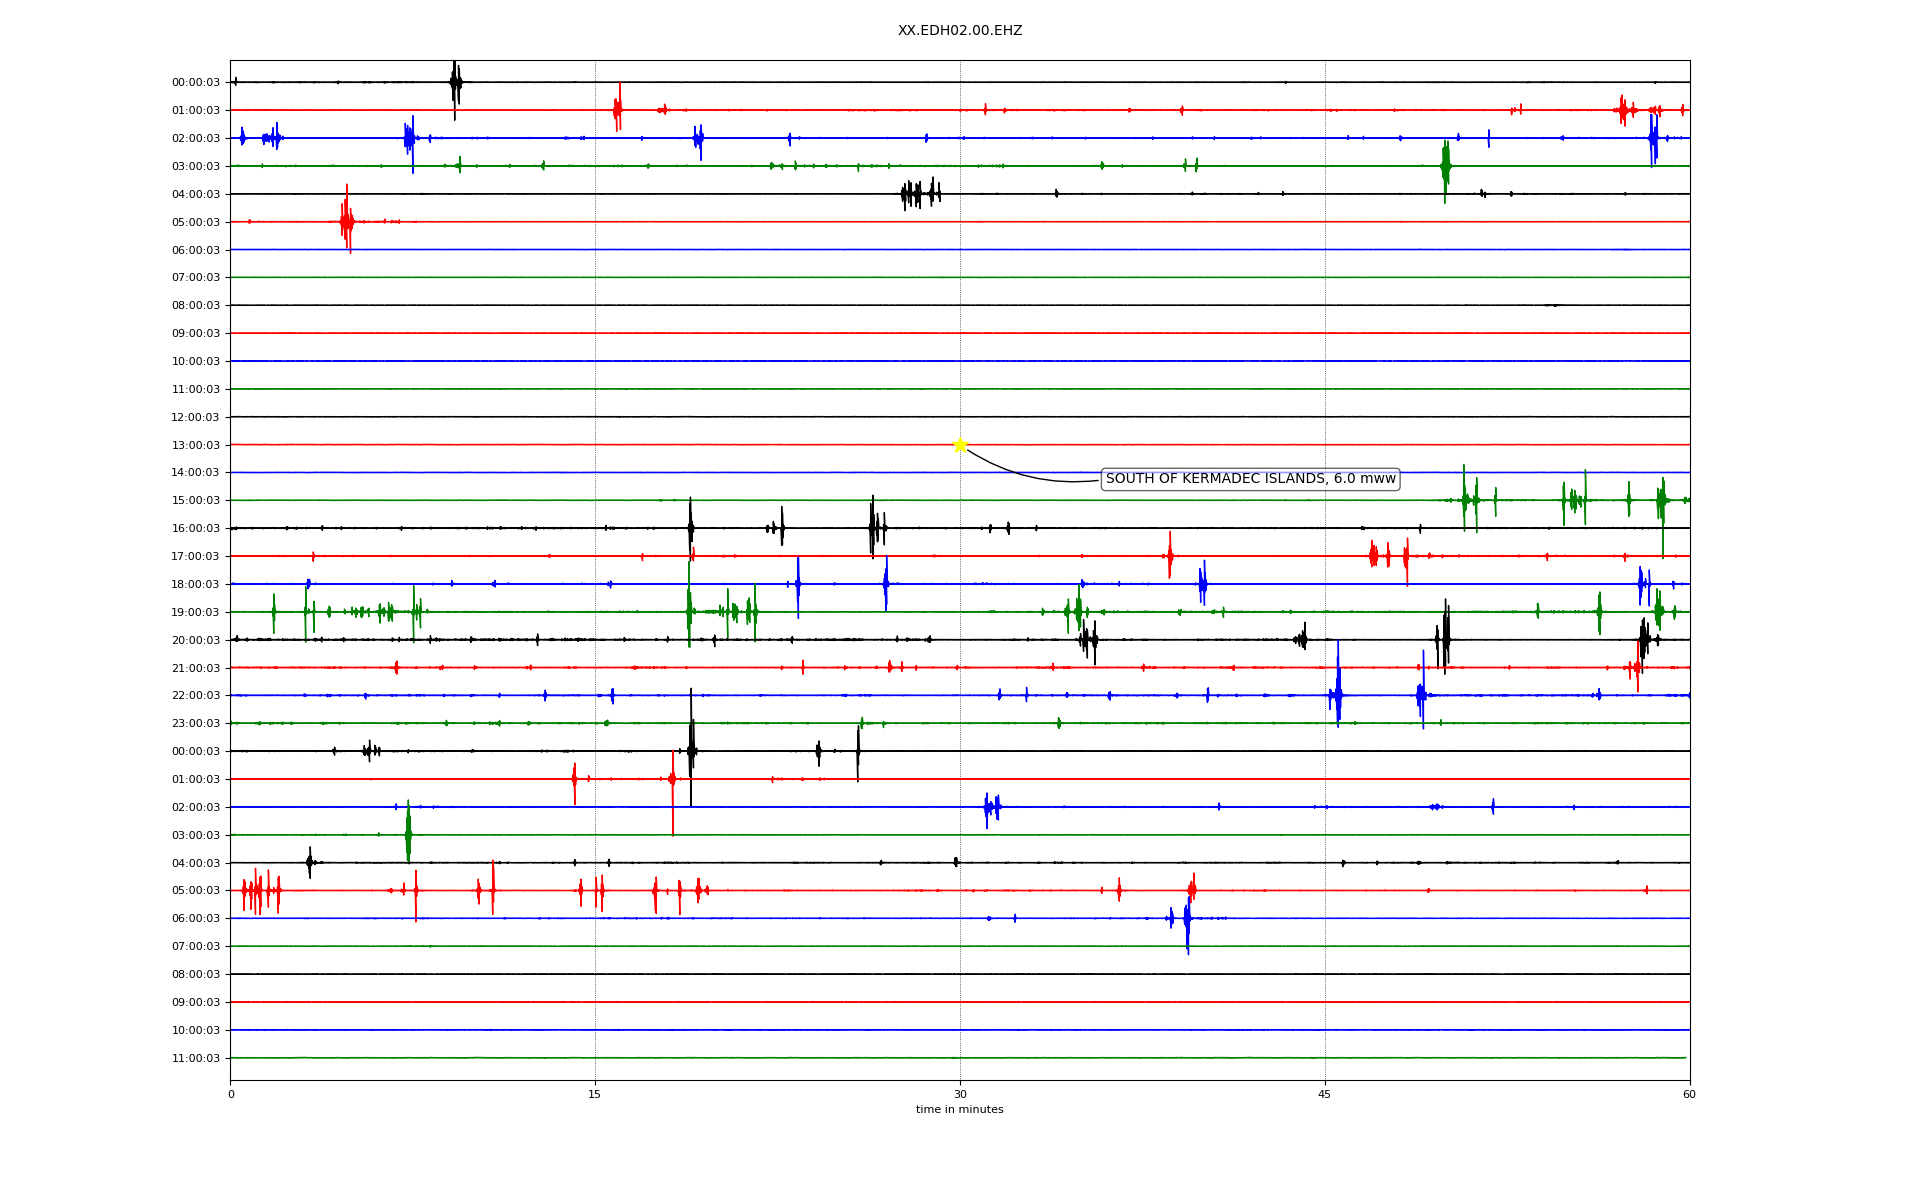This screenshot has width=1920, height=1200.
Task: Click the x-axis tick label 0
Action: point(231,1094)
